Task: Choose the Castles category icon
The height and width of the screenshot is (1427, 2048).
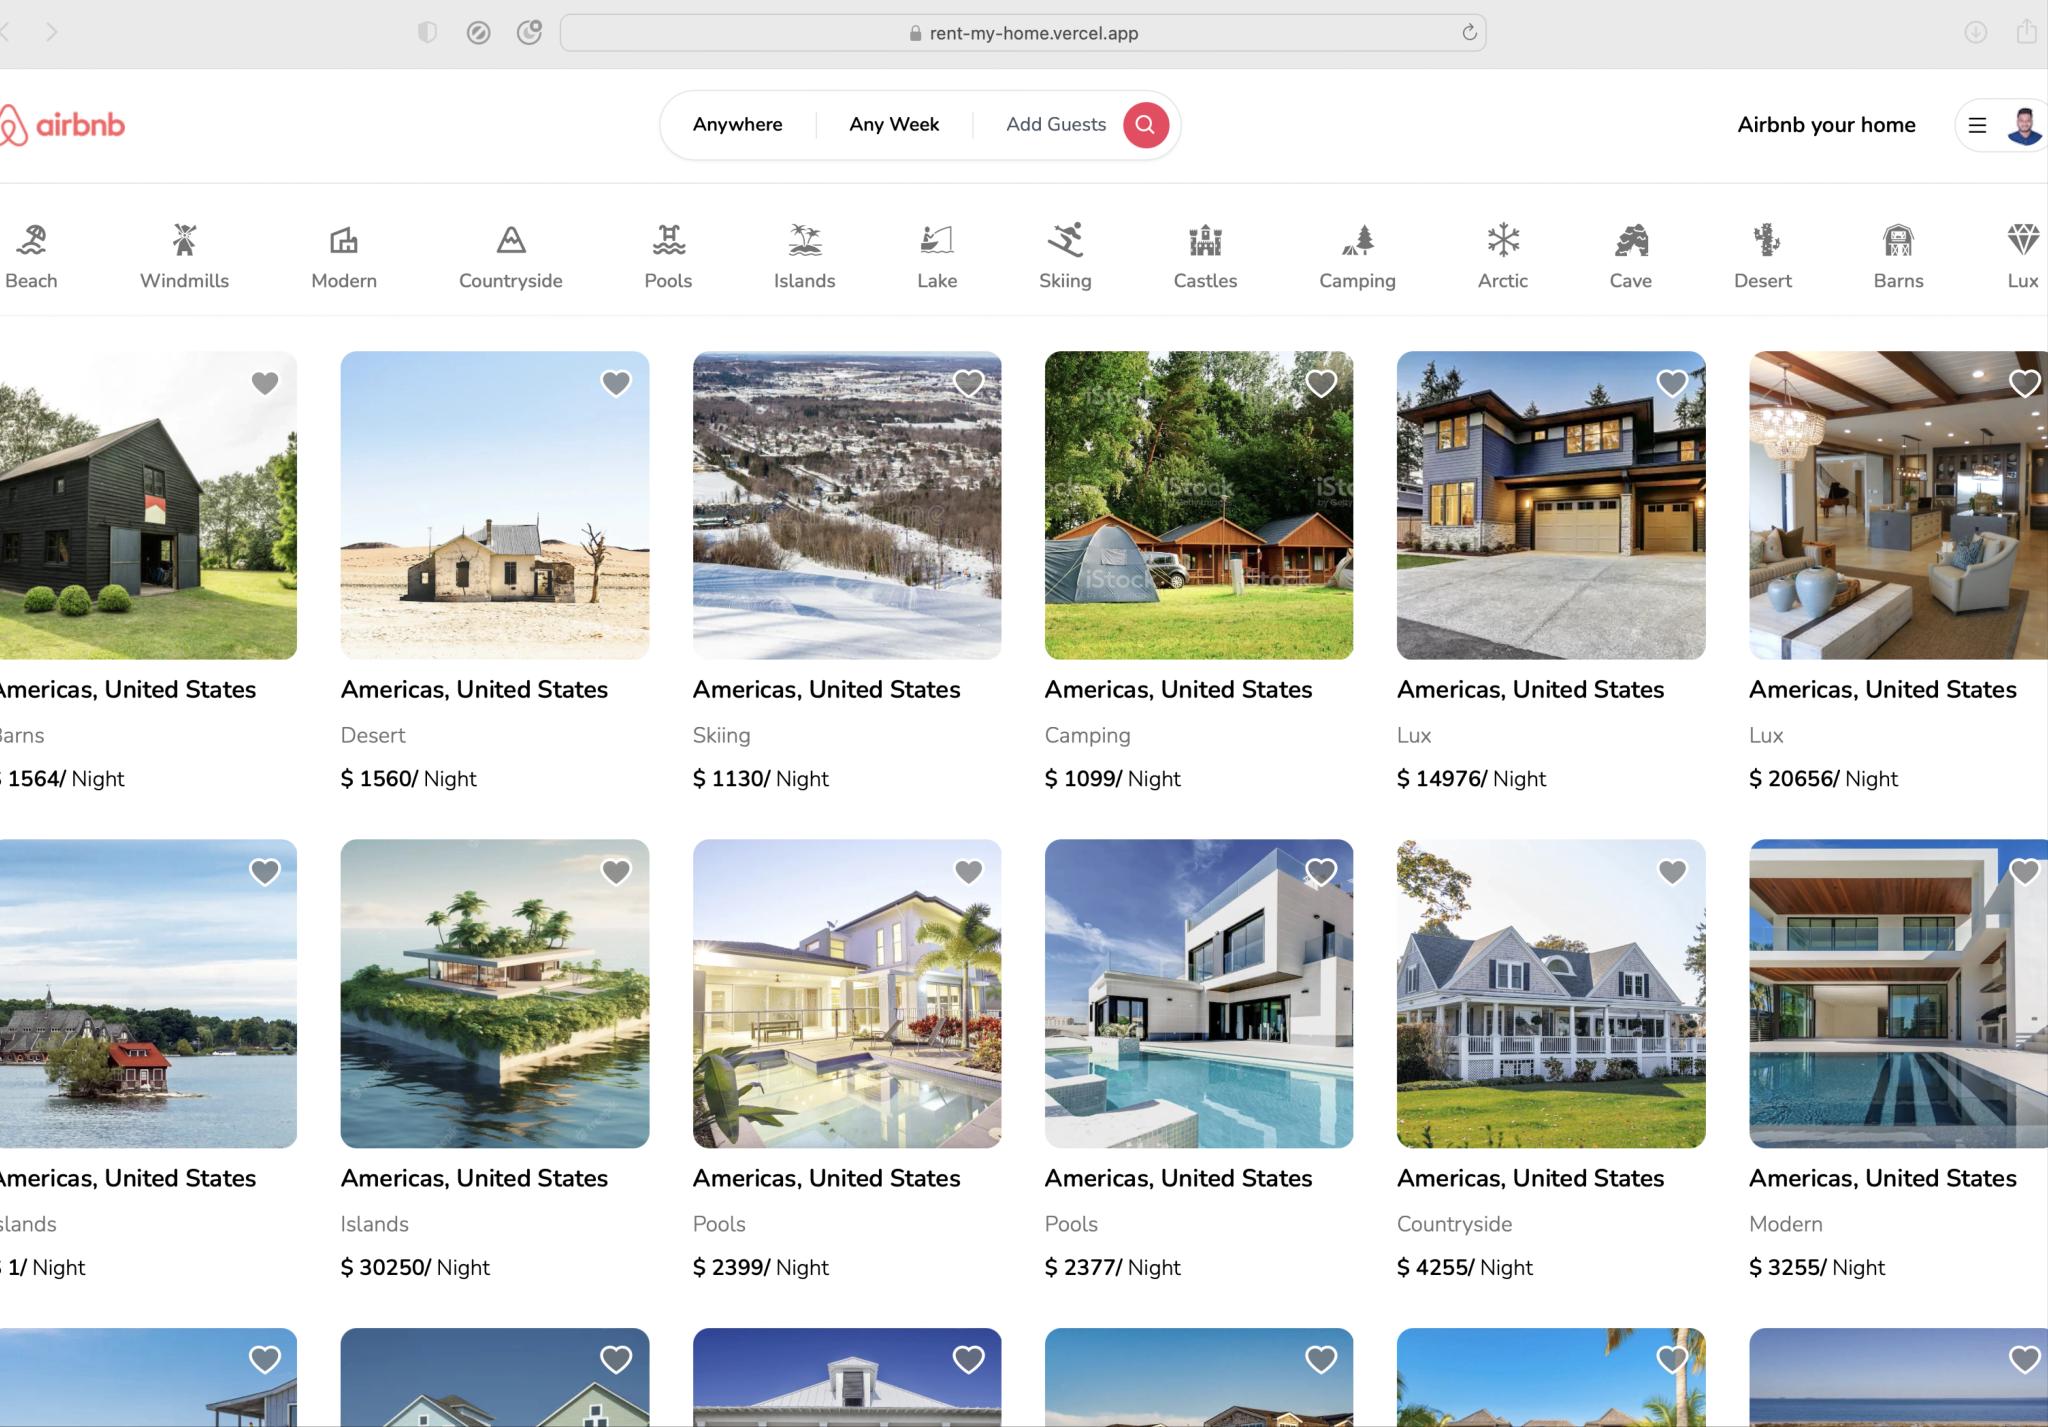Action: (x=1205, y=241)
